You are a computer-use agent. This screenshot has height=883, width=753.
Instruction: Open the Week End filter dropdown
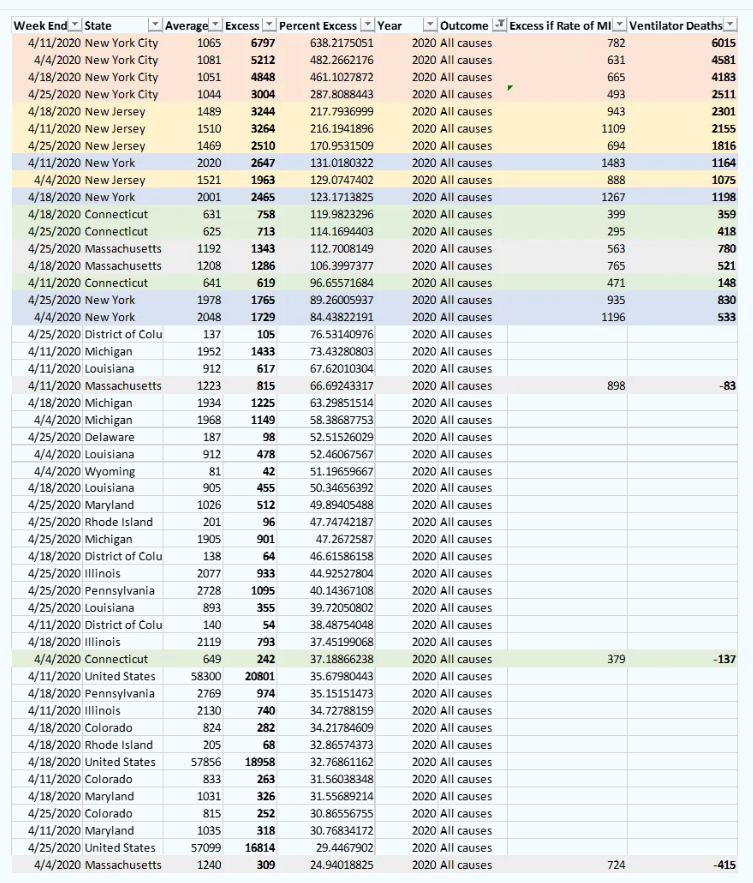pyautogui.click(x=74, y=24)
